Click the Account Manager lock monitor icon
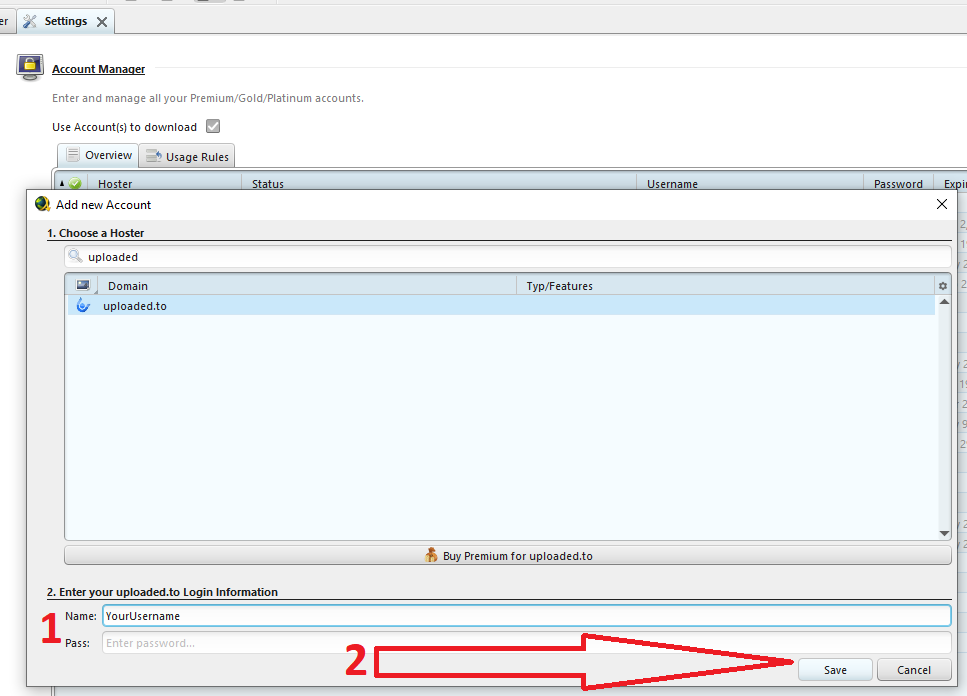Viewport: 967px width, 696px height. [x=30, y=67]
